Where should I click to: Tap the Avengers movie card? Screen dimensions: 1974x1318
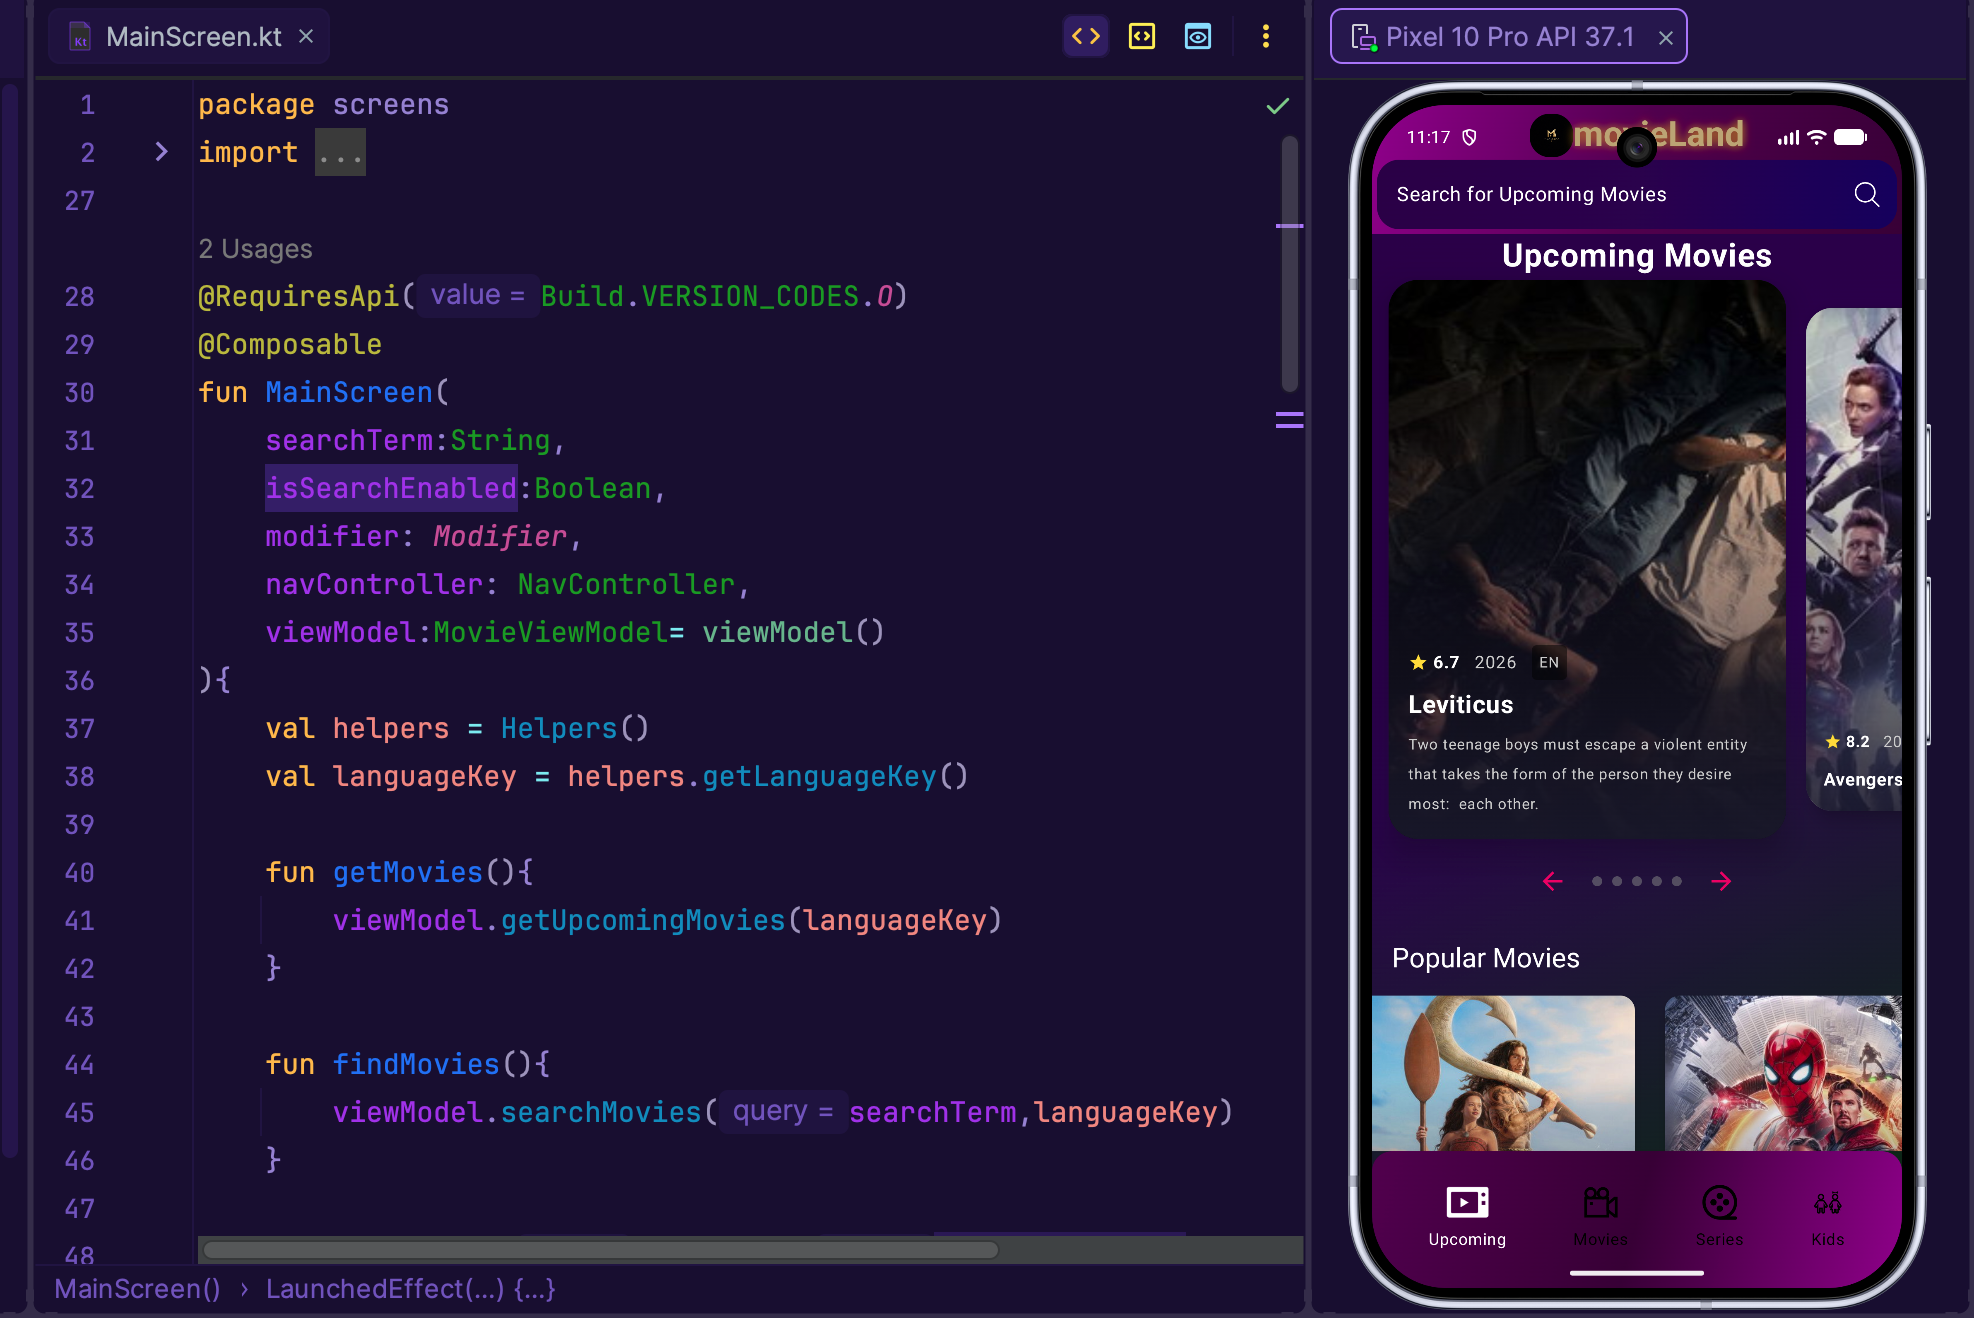tap(1854, 558)
